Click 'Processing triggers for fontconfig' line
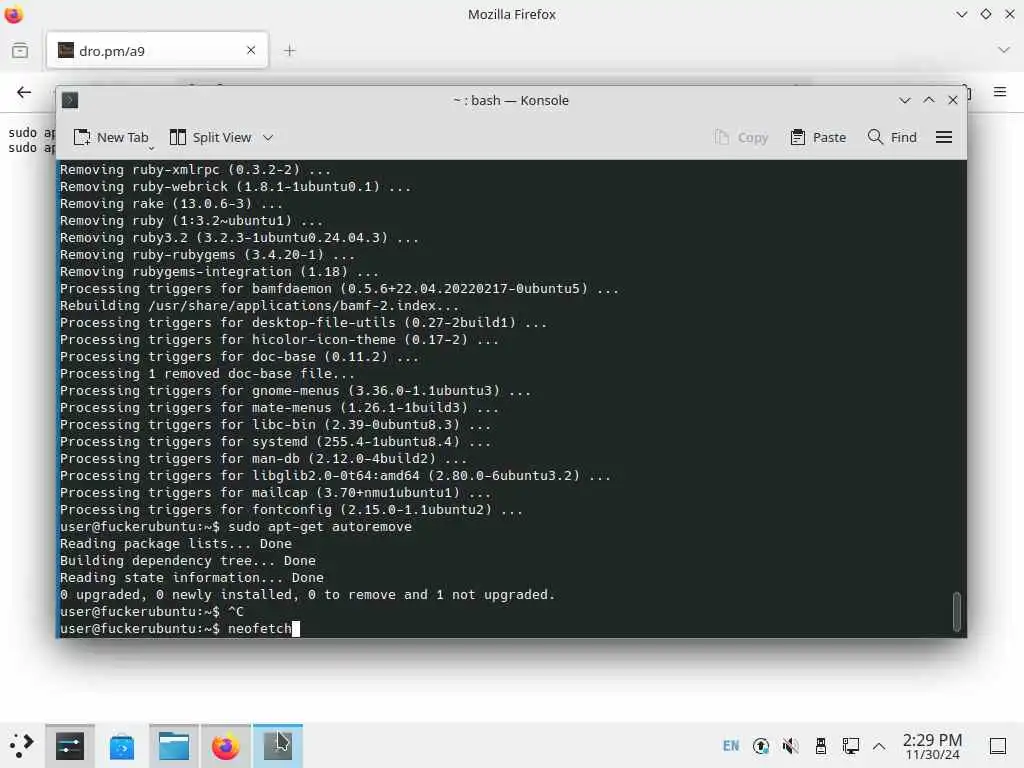The width and height of the screenshot is (1024, 768). pos(291,509)
